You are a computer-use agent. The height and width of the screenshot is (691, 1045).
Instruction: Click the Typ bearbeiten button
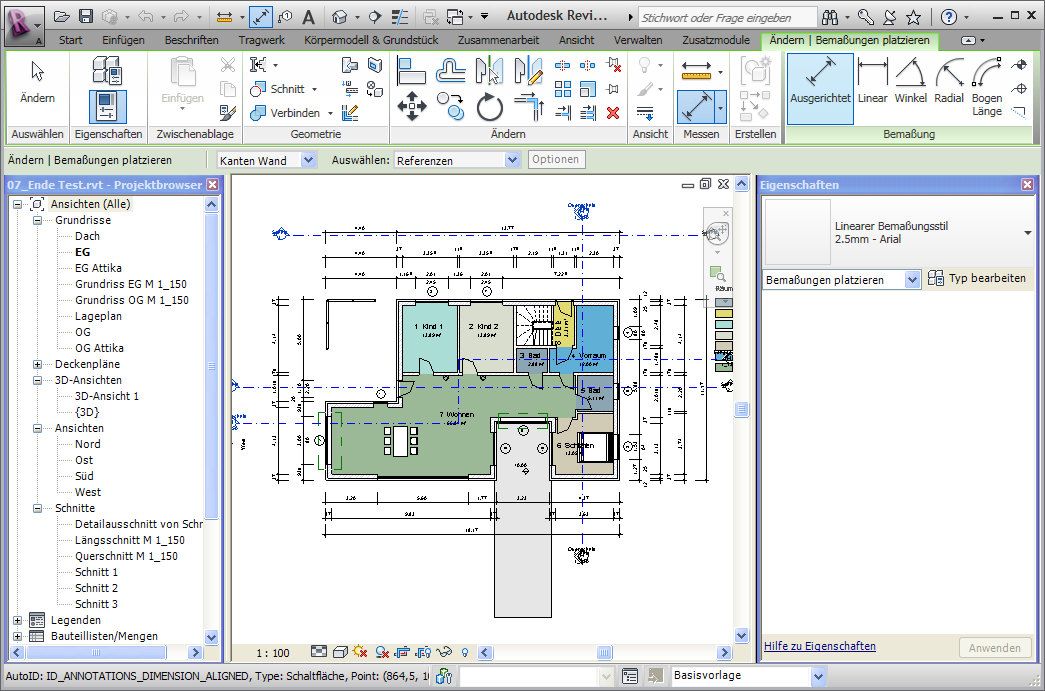tap(978, 278)
